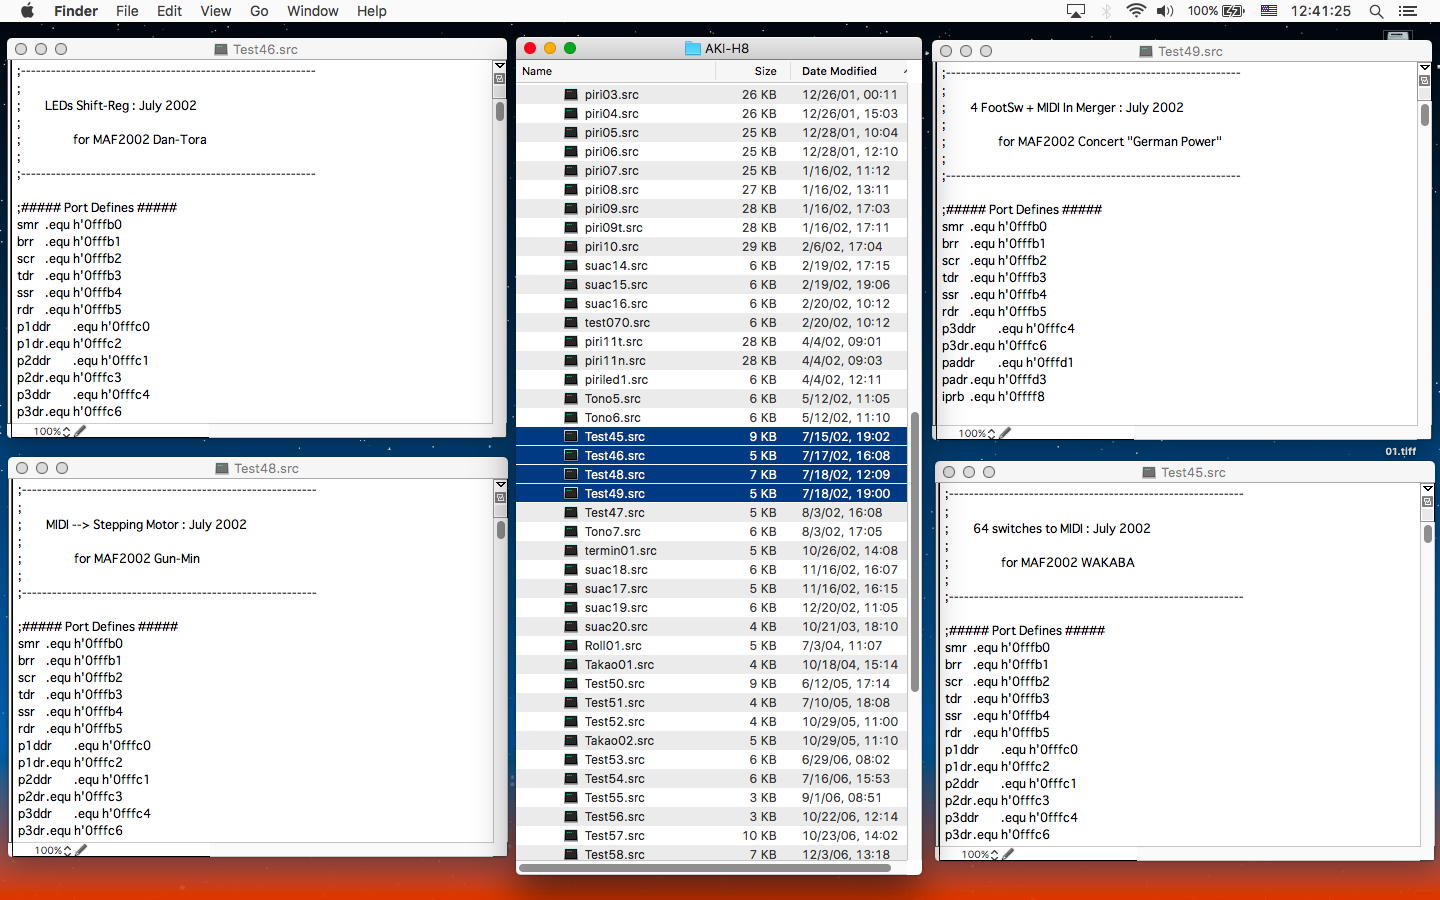Click the file icon beside piri03.src
Viewport: 1440px width, 900px height.
571,94
